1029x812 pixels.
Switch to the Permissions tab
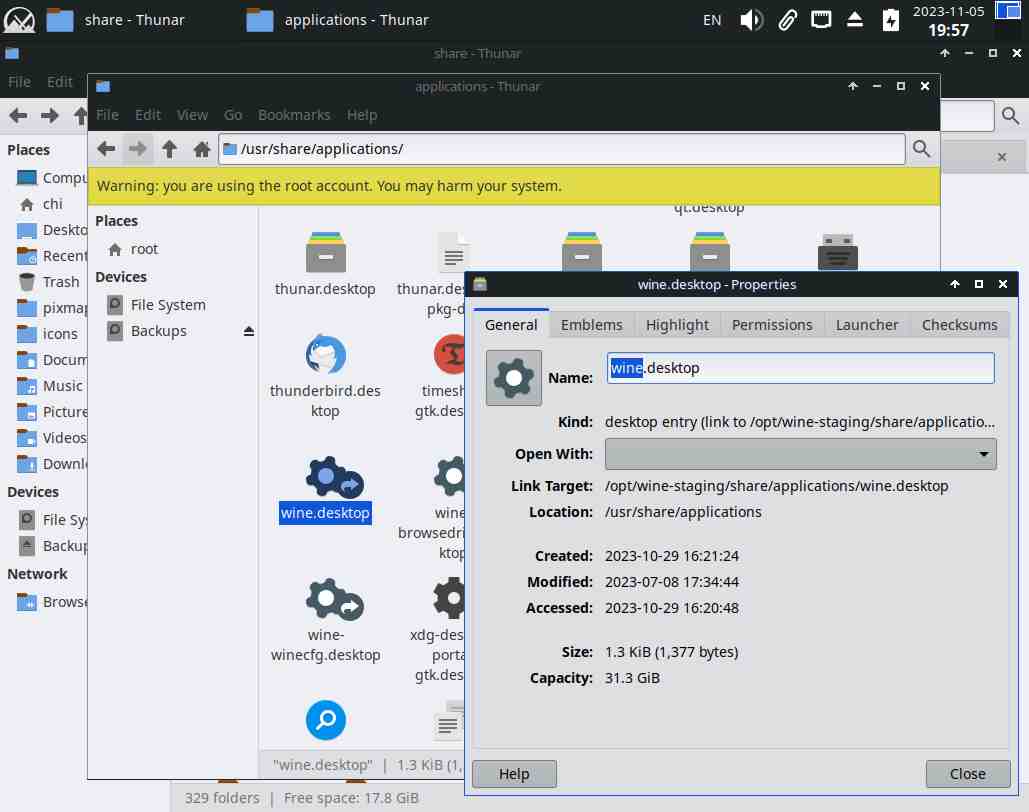pos(772,325)
